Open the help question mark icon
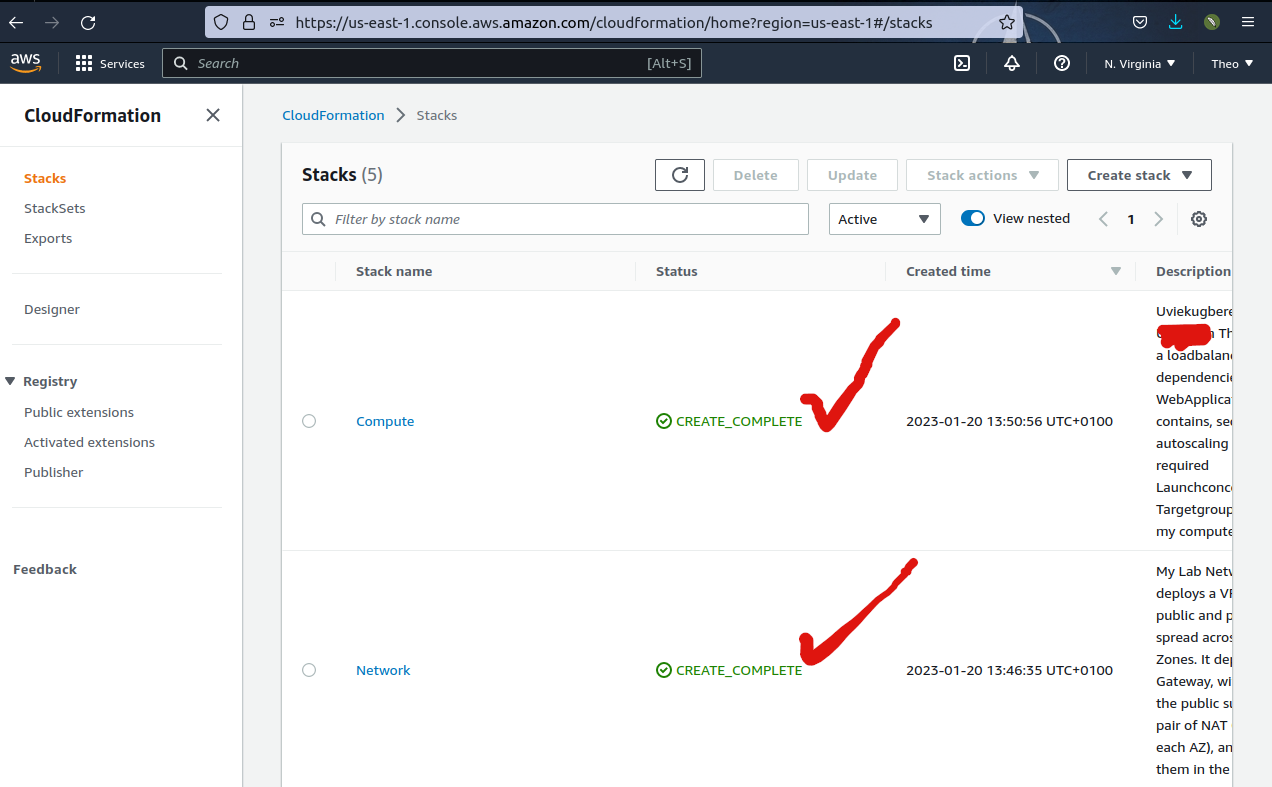The width and height of the screenshot is (1272, 787). click(x=1062, y=63)
